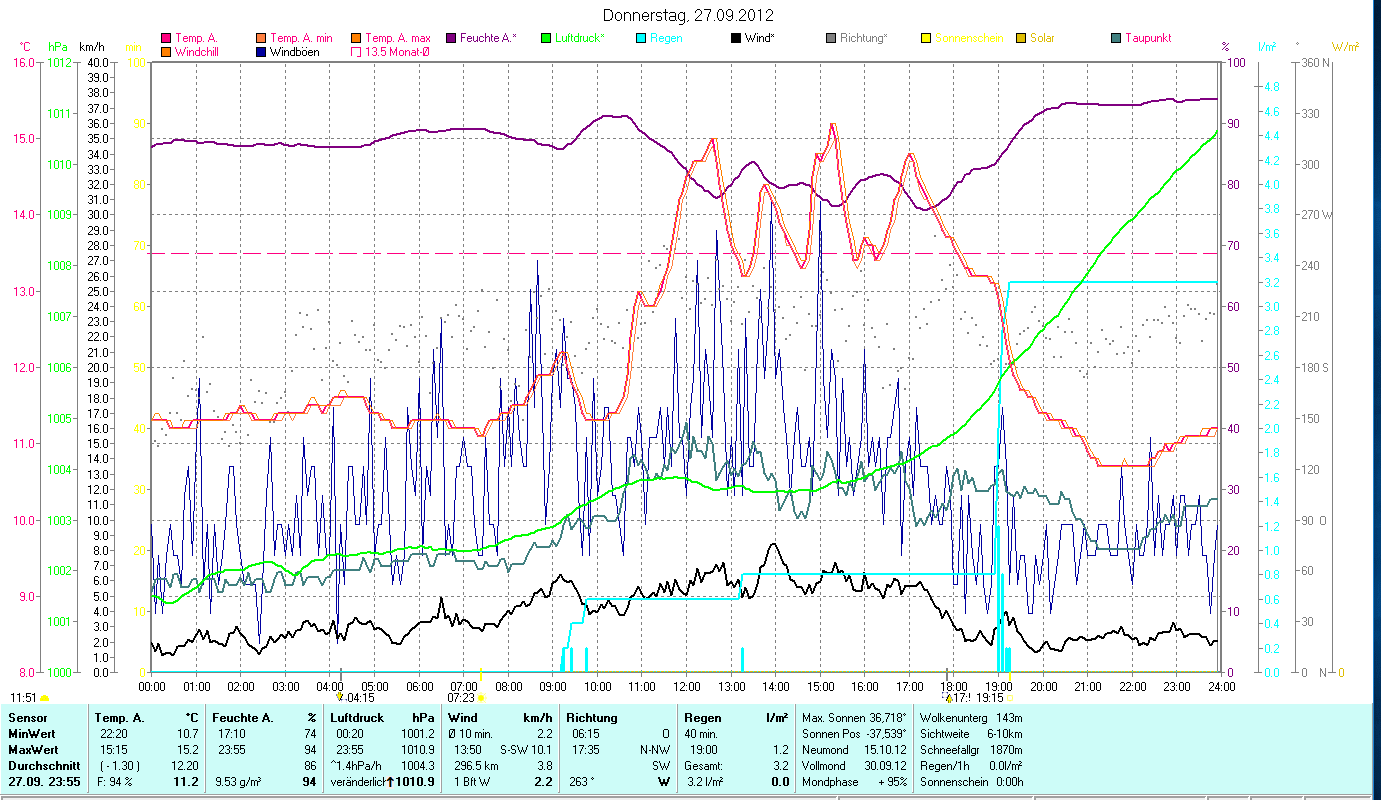
Task: Click the Luftdruck table header
Action: pos(356,718)
